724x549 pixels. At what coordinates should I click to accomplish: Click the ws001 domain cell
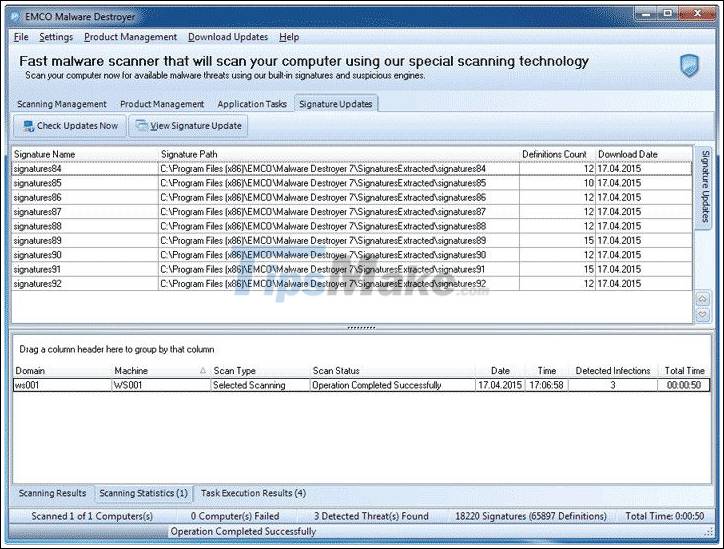[62, 385]
